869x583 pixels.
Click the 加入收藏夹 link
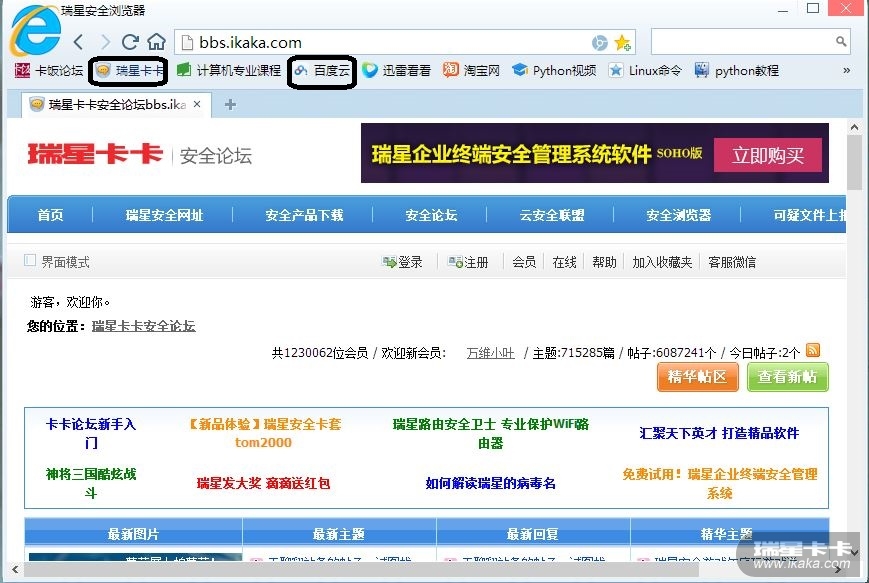click(662, 262)
